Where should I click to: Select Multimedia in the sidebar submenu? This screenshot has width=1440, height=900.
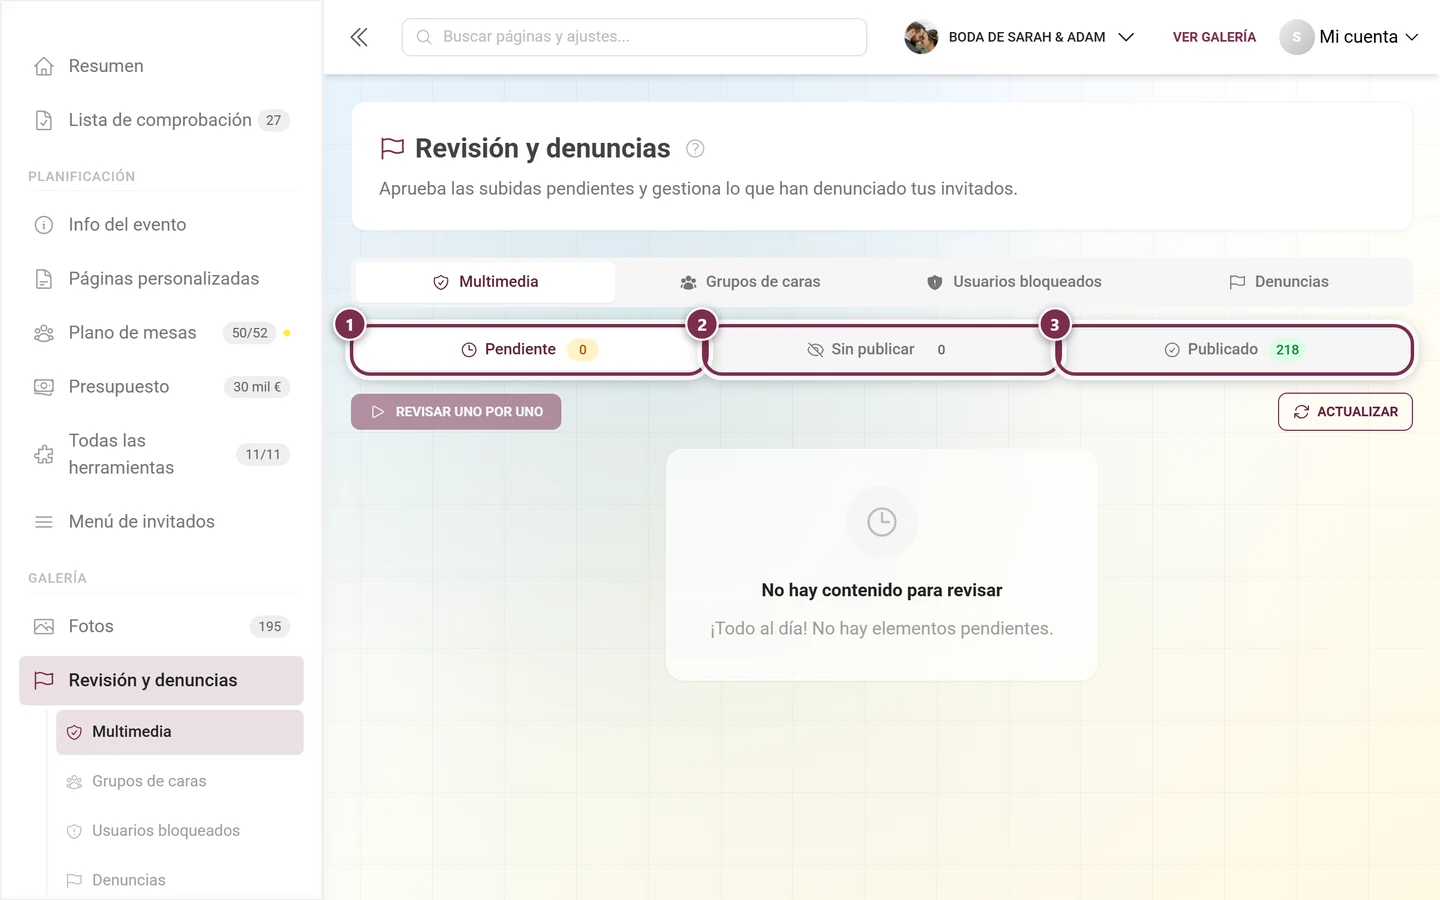[180, 732]
